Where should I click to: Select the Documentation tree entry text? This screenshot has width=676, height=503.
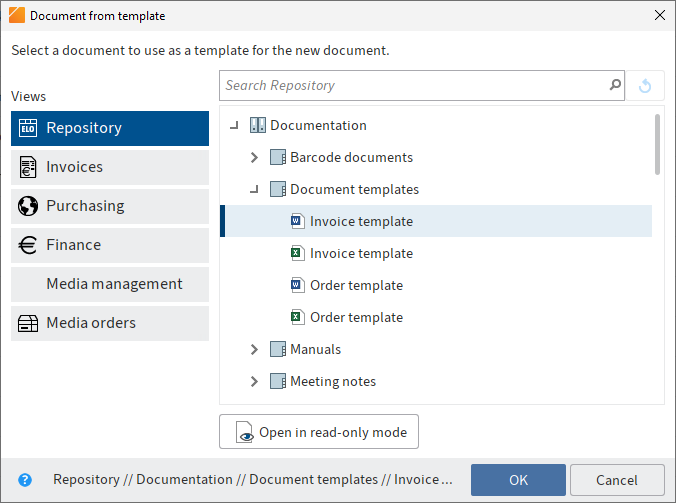318,125
